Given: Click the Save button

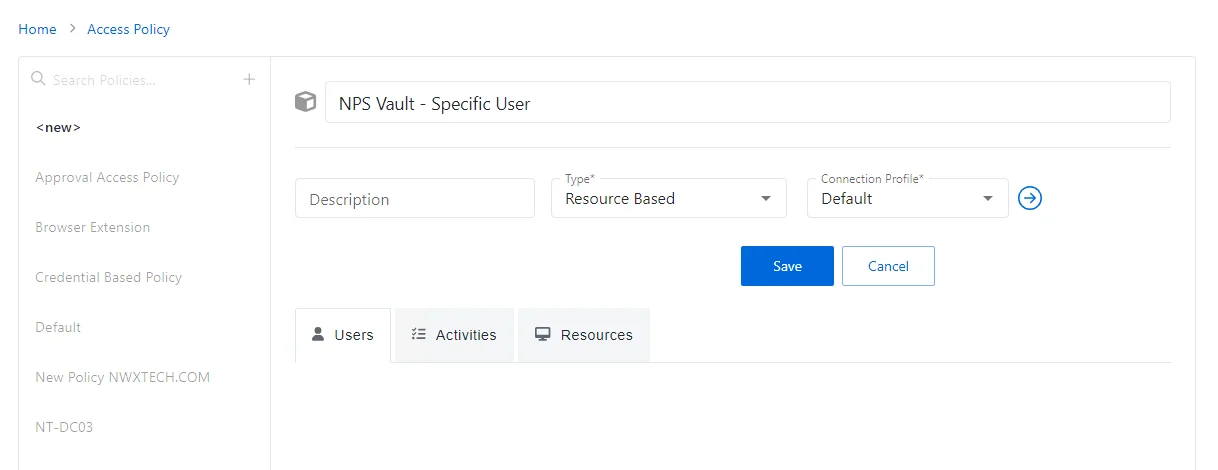Looking at the screenshot, I should click(787, 266).
